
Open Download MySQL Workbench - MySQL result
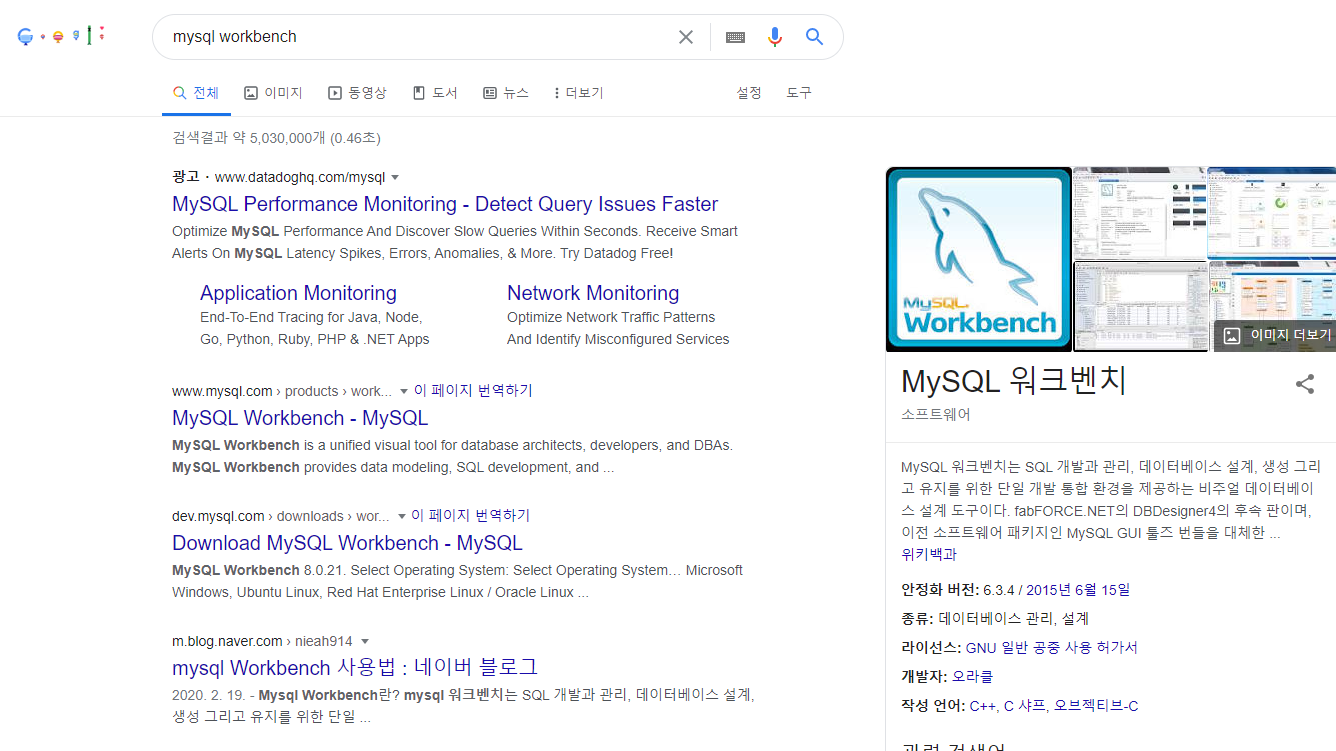[x=347, y=543]
